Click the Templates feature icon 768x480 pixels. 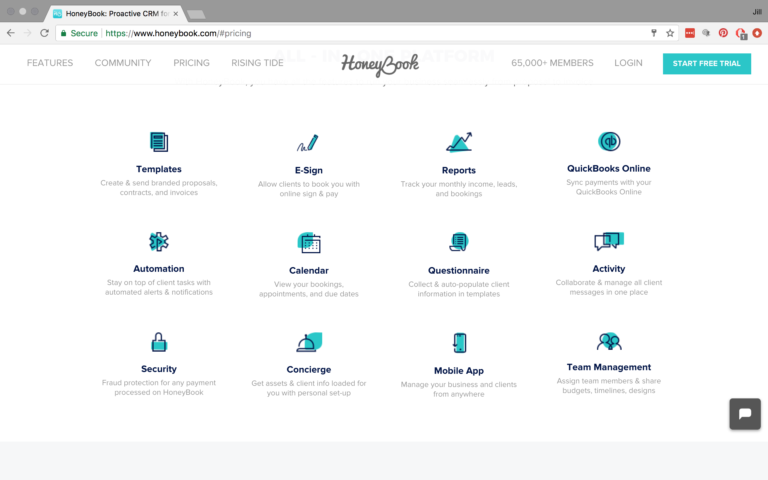(158, 142)
